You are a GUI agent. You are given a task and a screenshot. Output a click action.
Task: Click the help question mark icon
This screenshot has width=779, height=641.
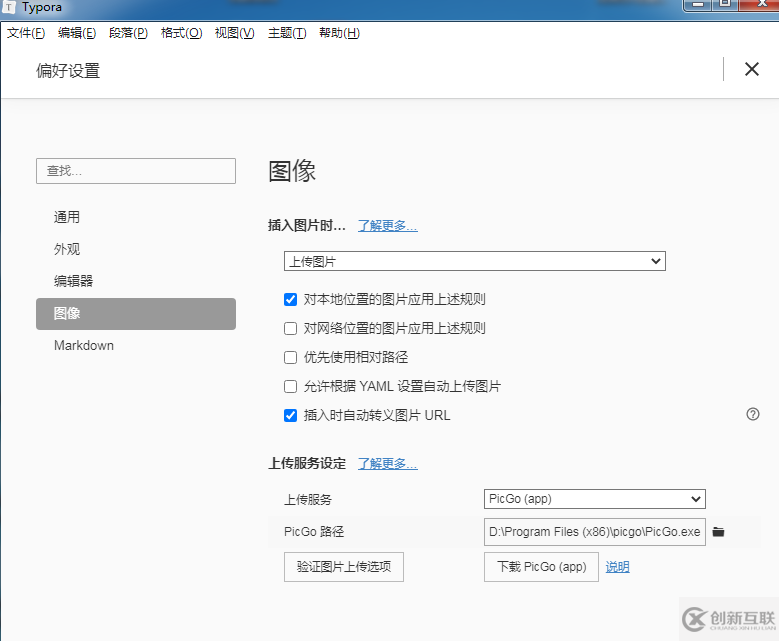753,414
